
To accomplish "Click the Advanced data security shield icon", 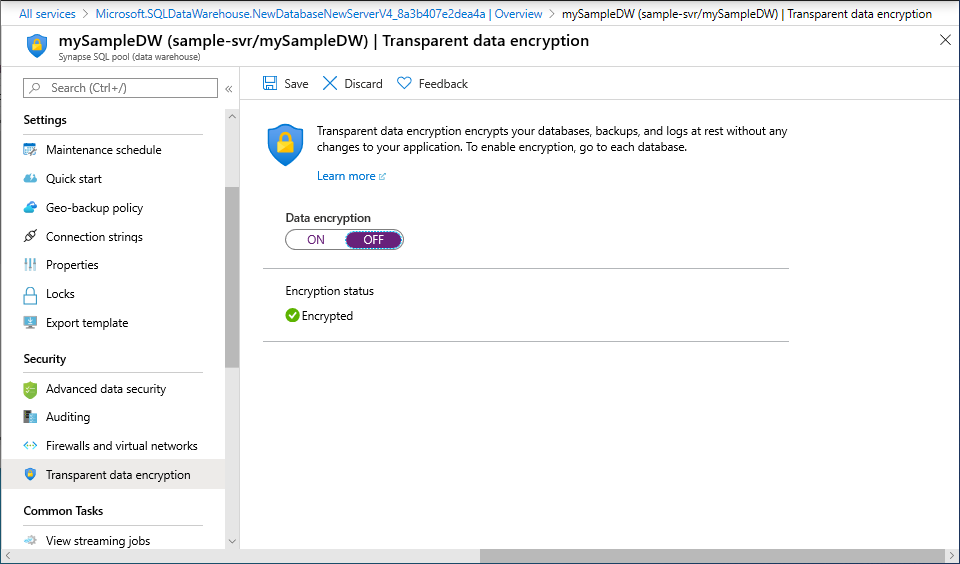I will 30,389.
